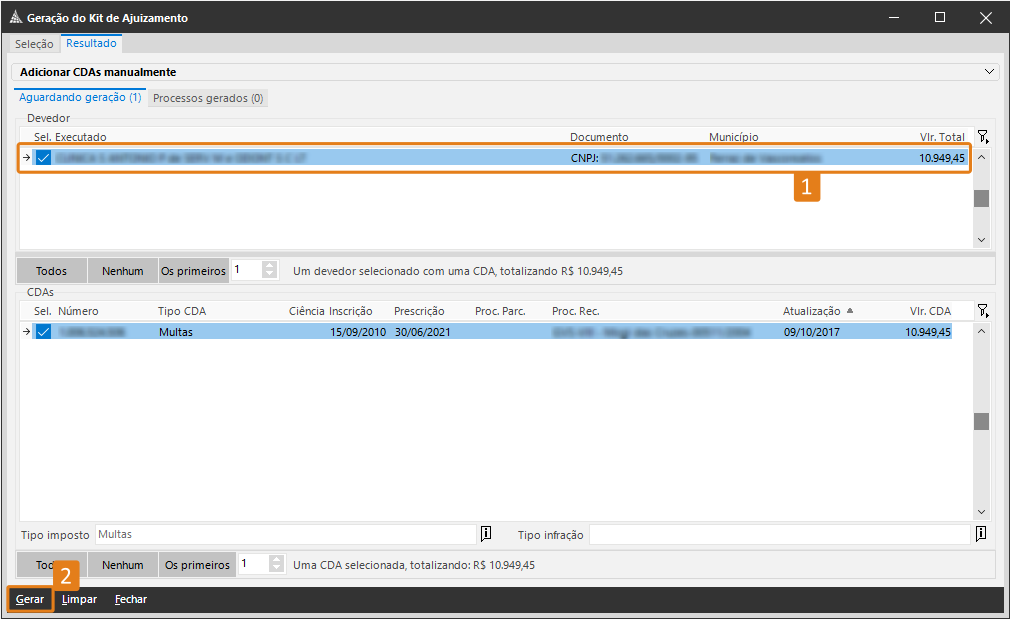Select the Aguardando geração (1) tab
This screenshot has height=619, width=1010.
coord(80,98)
